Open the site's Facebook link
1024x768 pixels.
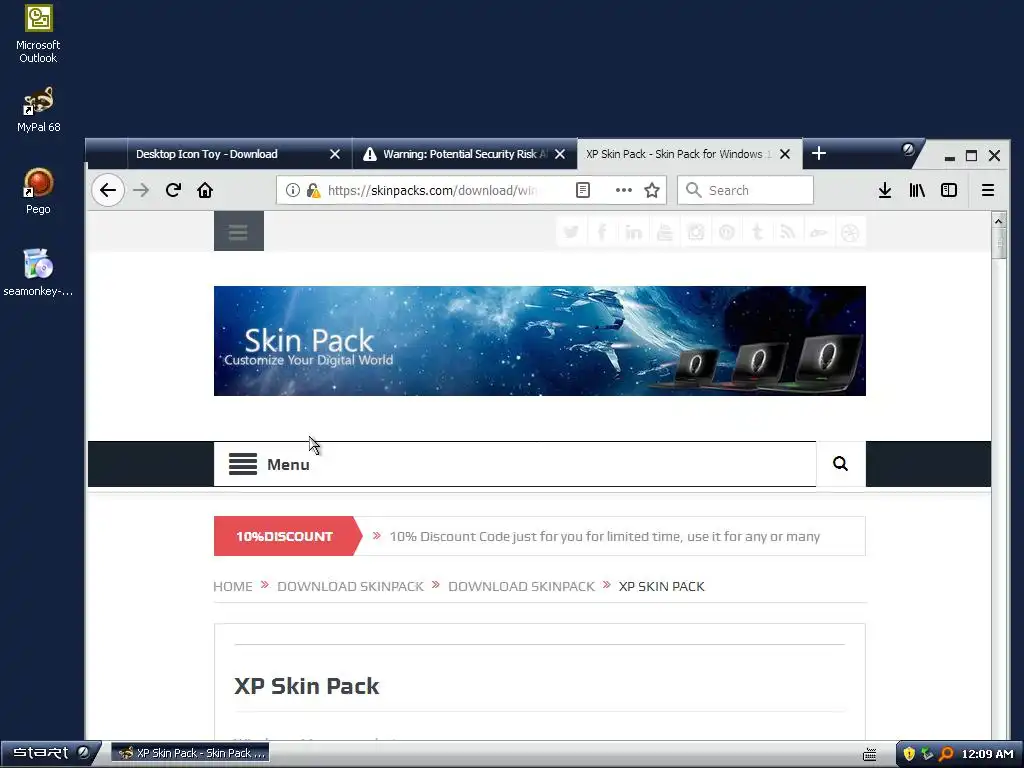pos(602,232)
